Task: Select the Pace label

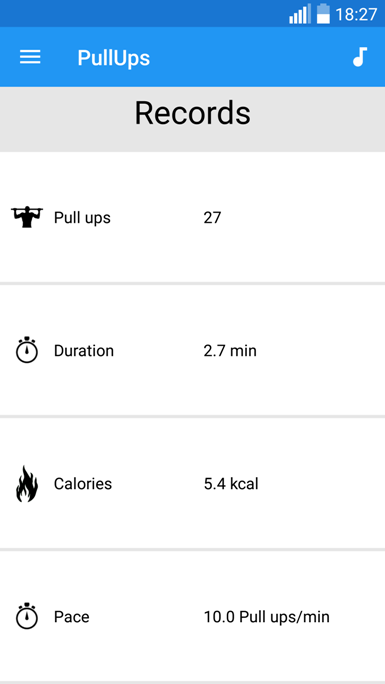Action: tap(72, 617)
